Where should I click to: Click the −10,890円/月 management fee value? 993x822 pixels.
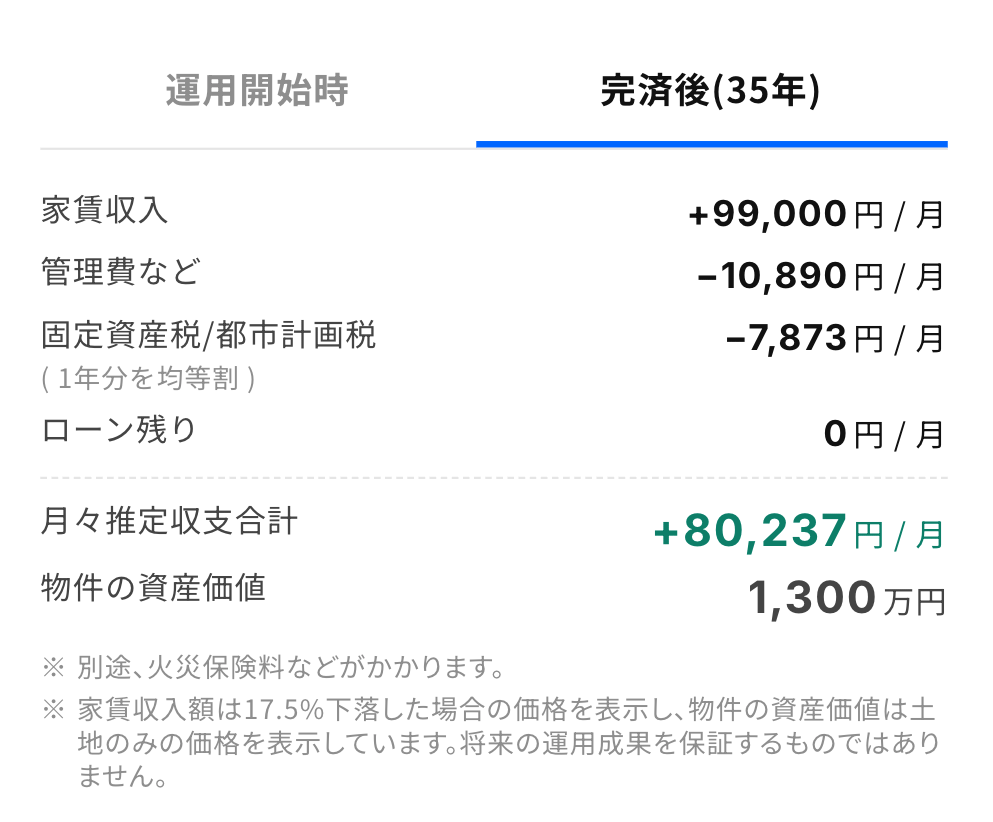(820, 276)
